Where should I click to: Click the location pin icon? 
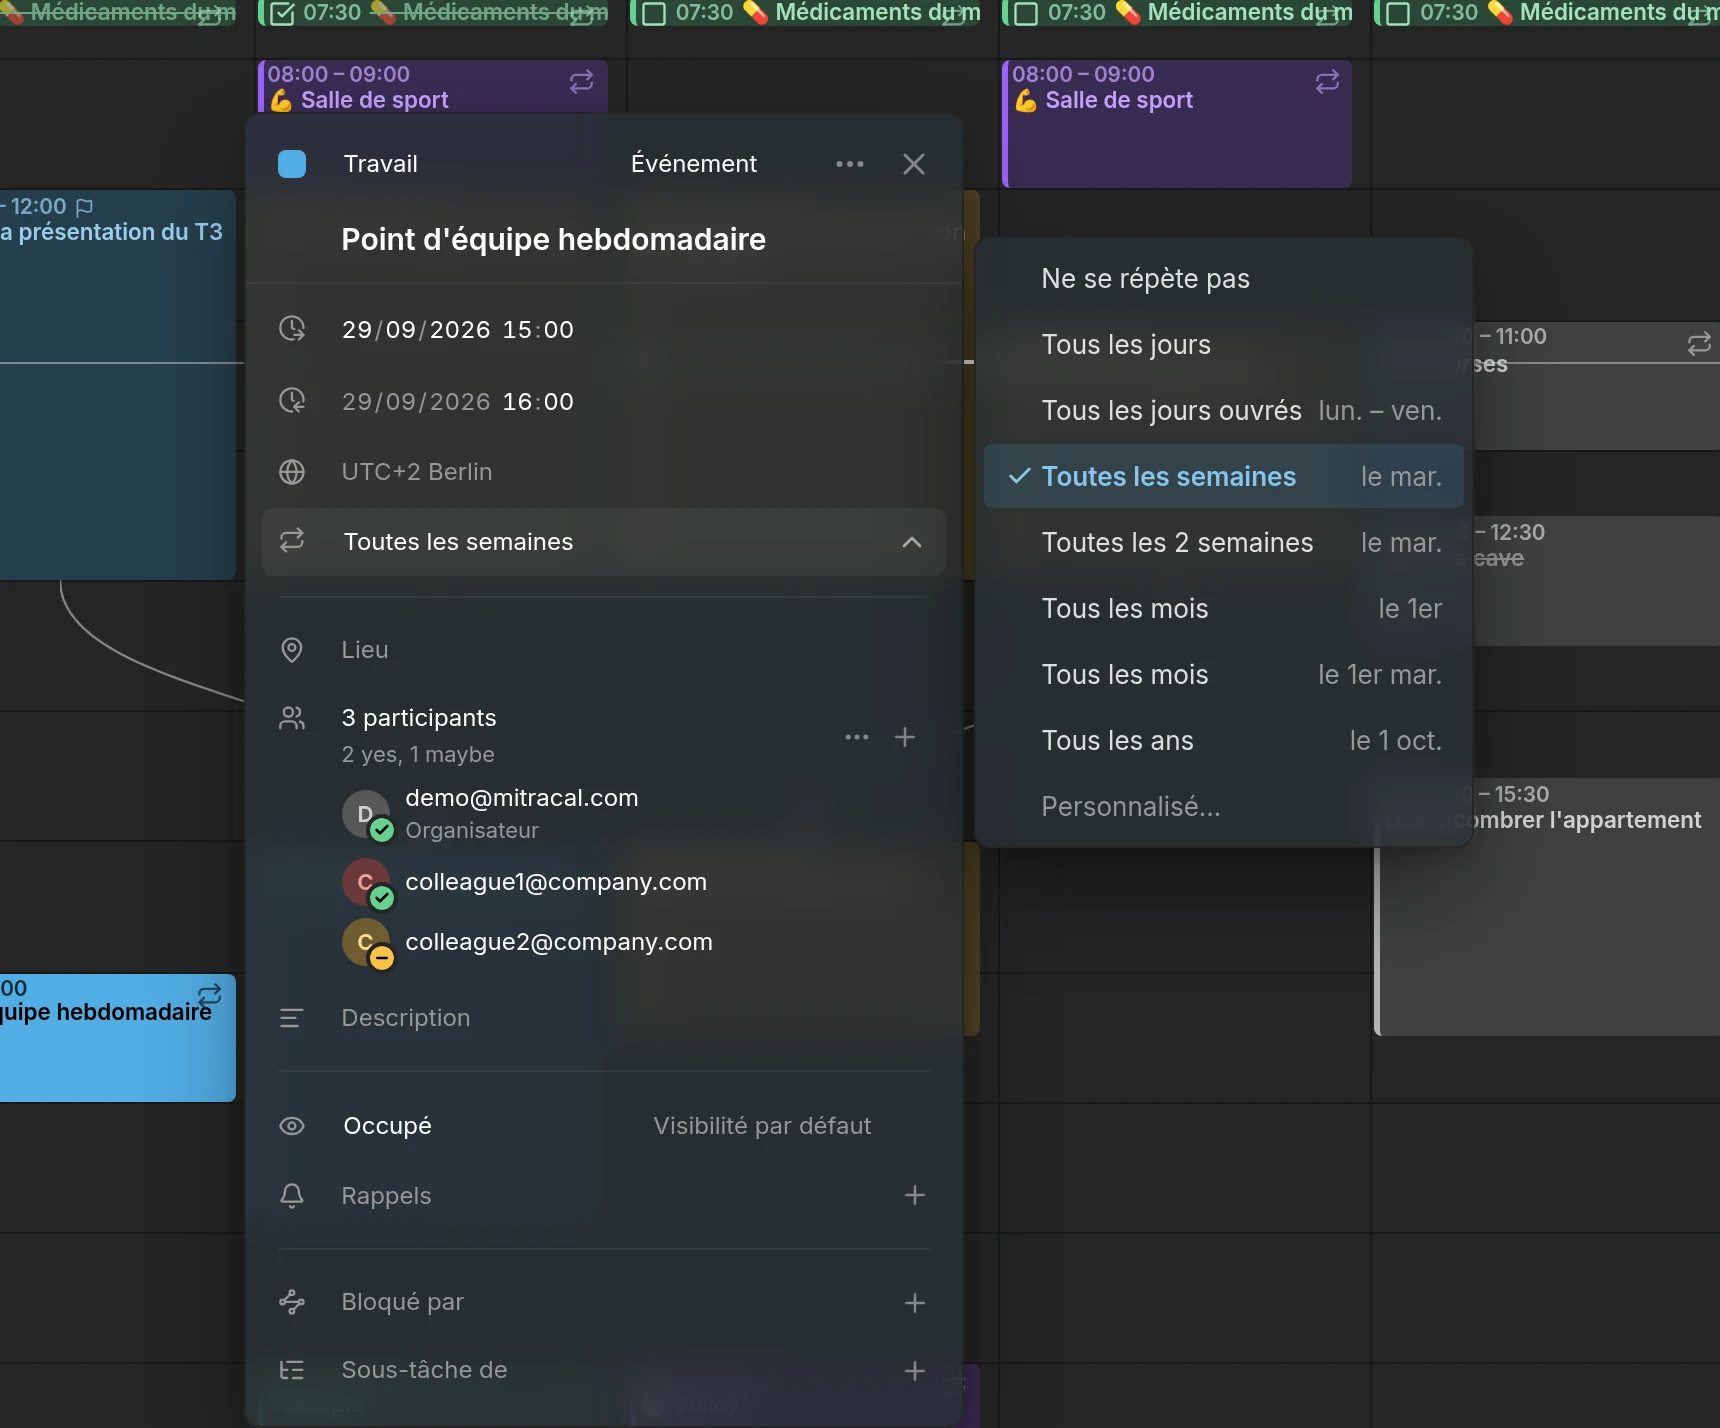click(292, 650)
